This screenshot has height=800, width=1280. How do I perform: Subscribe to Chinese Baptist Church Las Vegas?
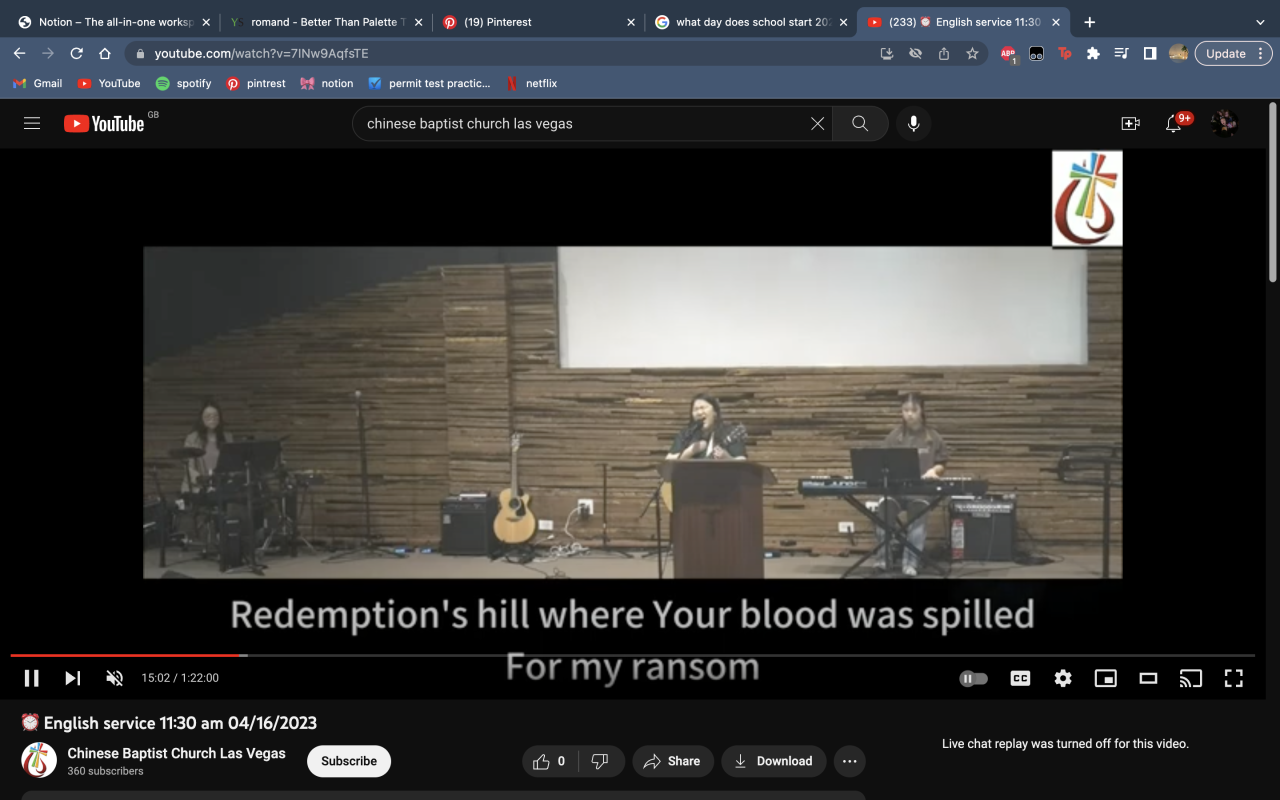pyautogui.click(x=349, y=761)
